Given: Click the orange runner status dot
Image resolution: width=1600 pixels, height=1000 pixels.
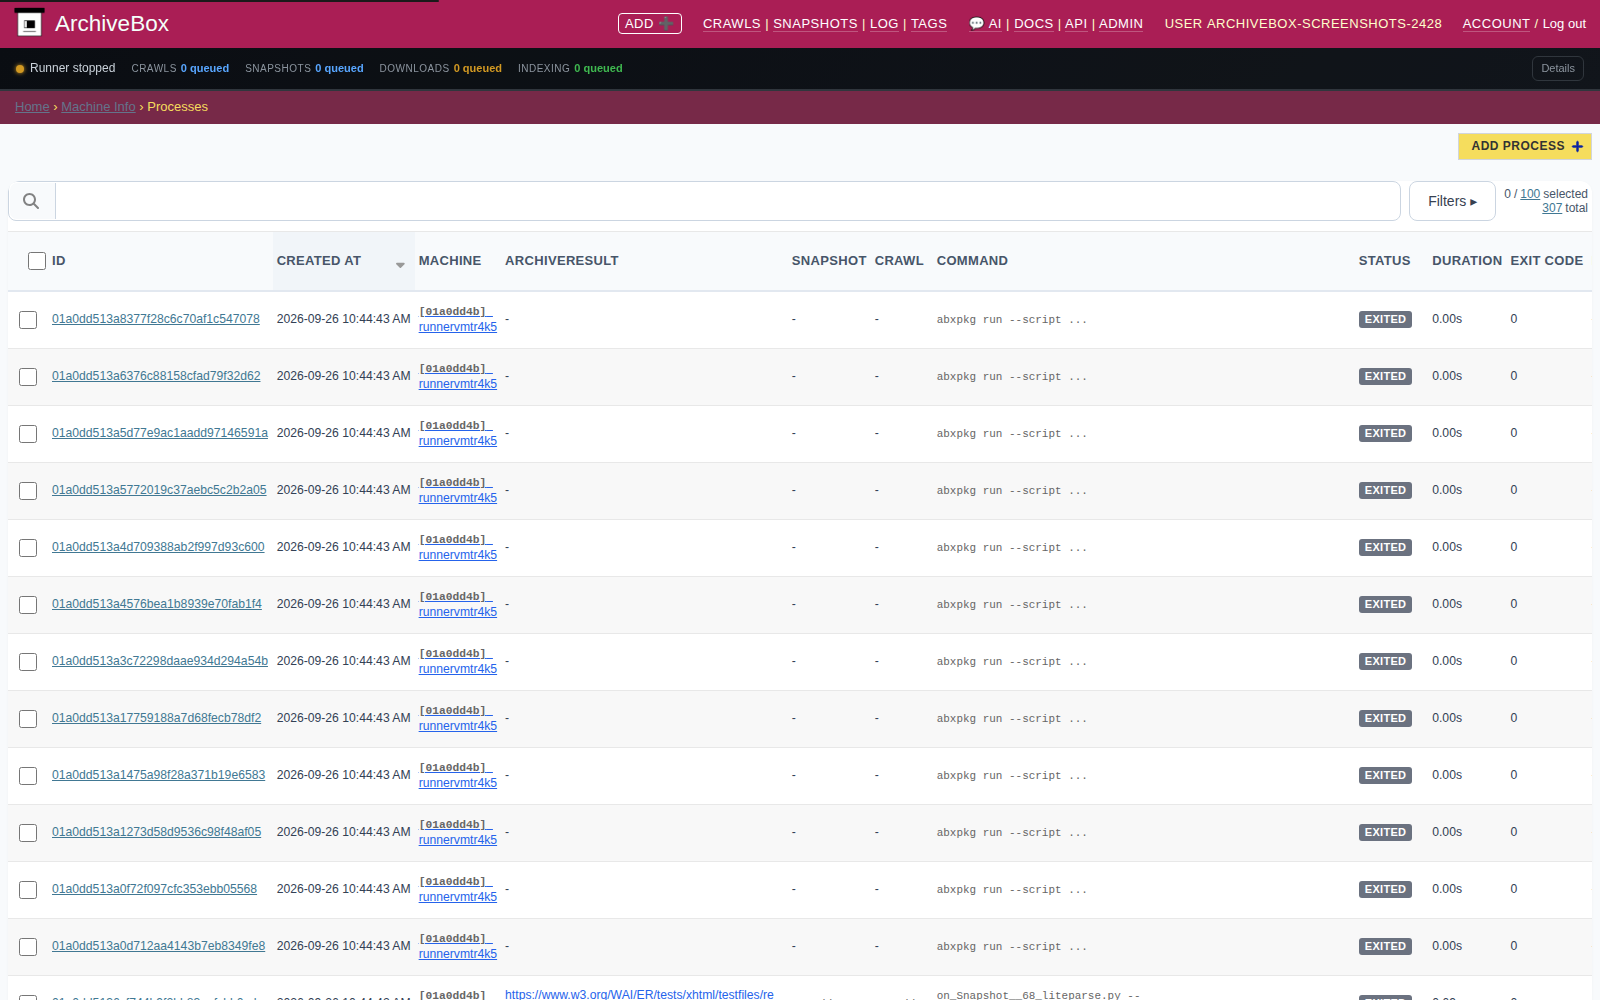Looking at the screenshot, I should click(20, 69).
